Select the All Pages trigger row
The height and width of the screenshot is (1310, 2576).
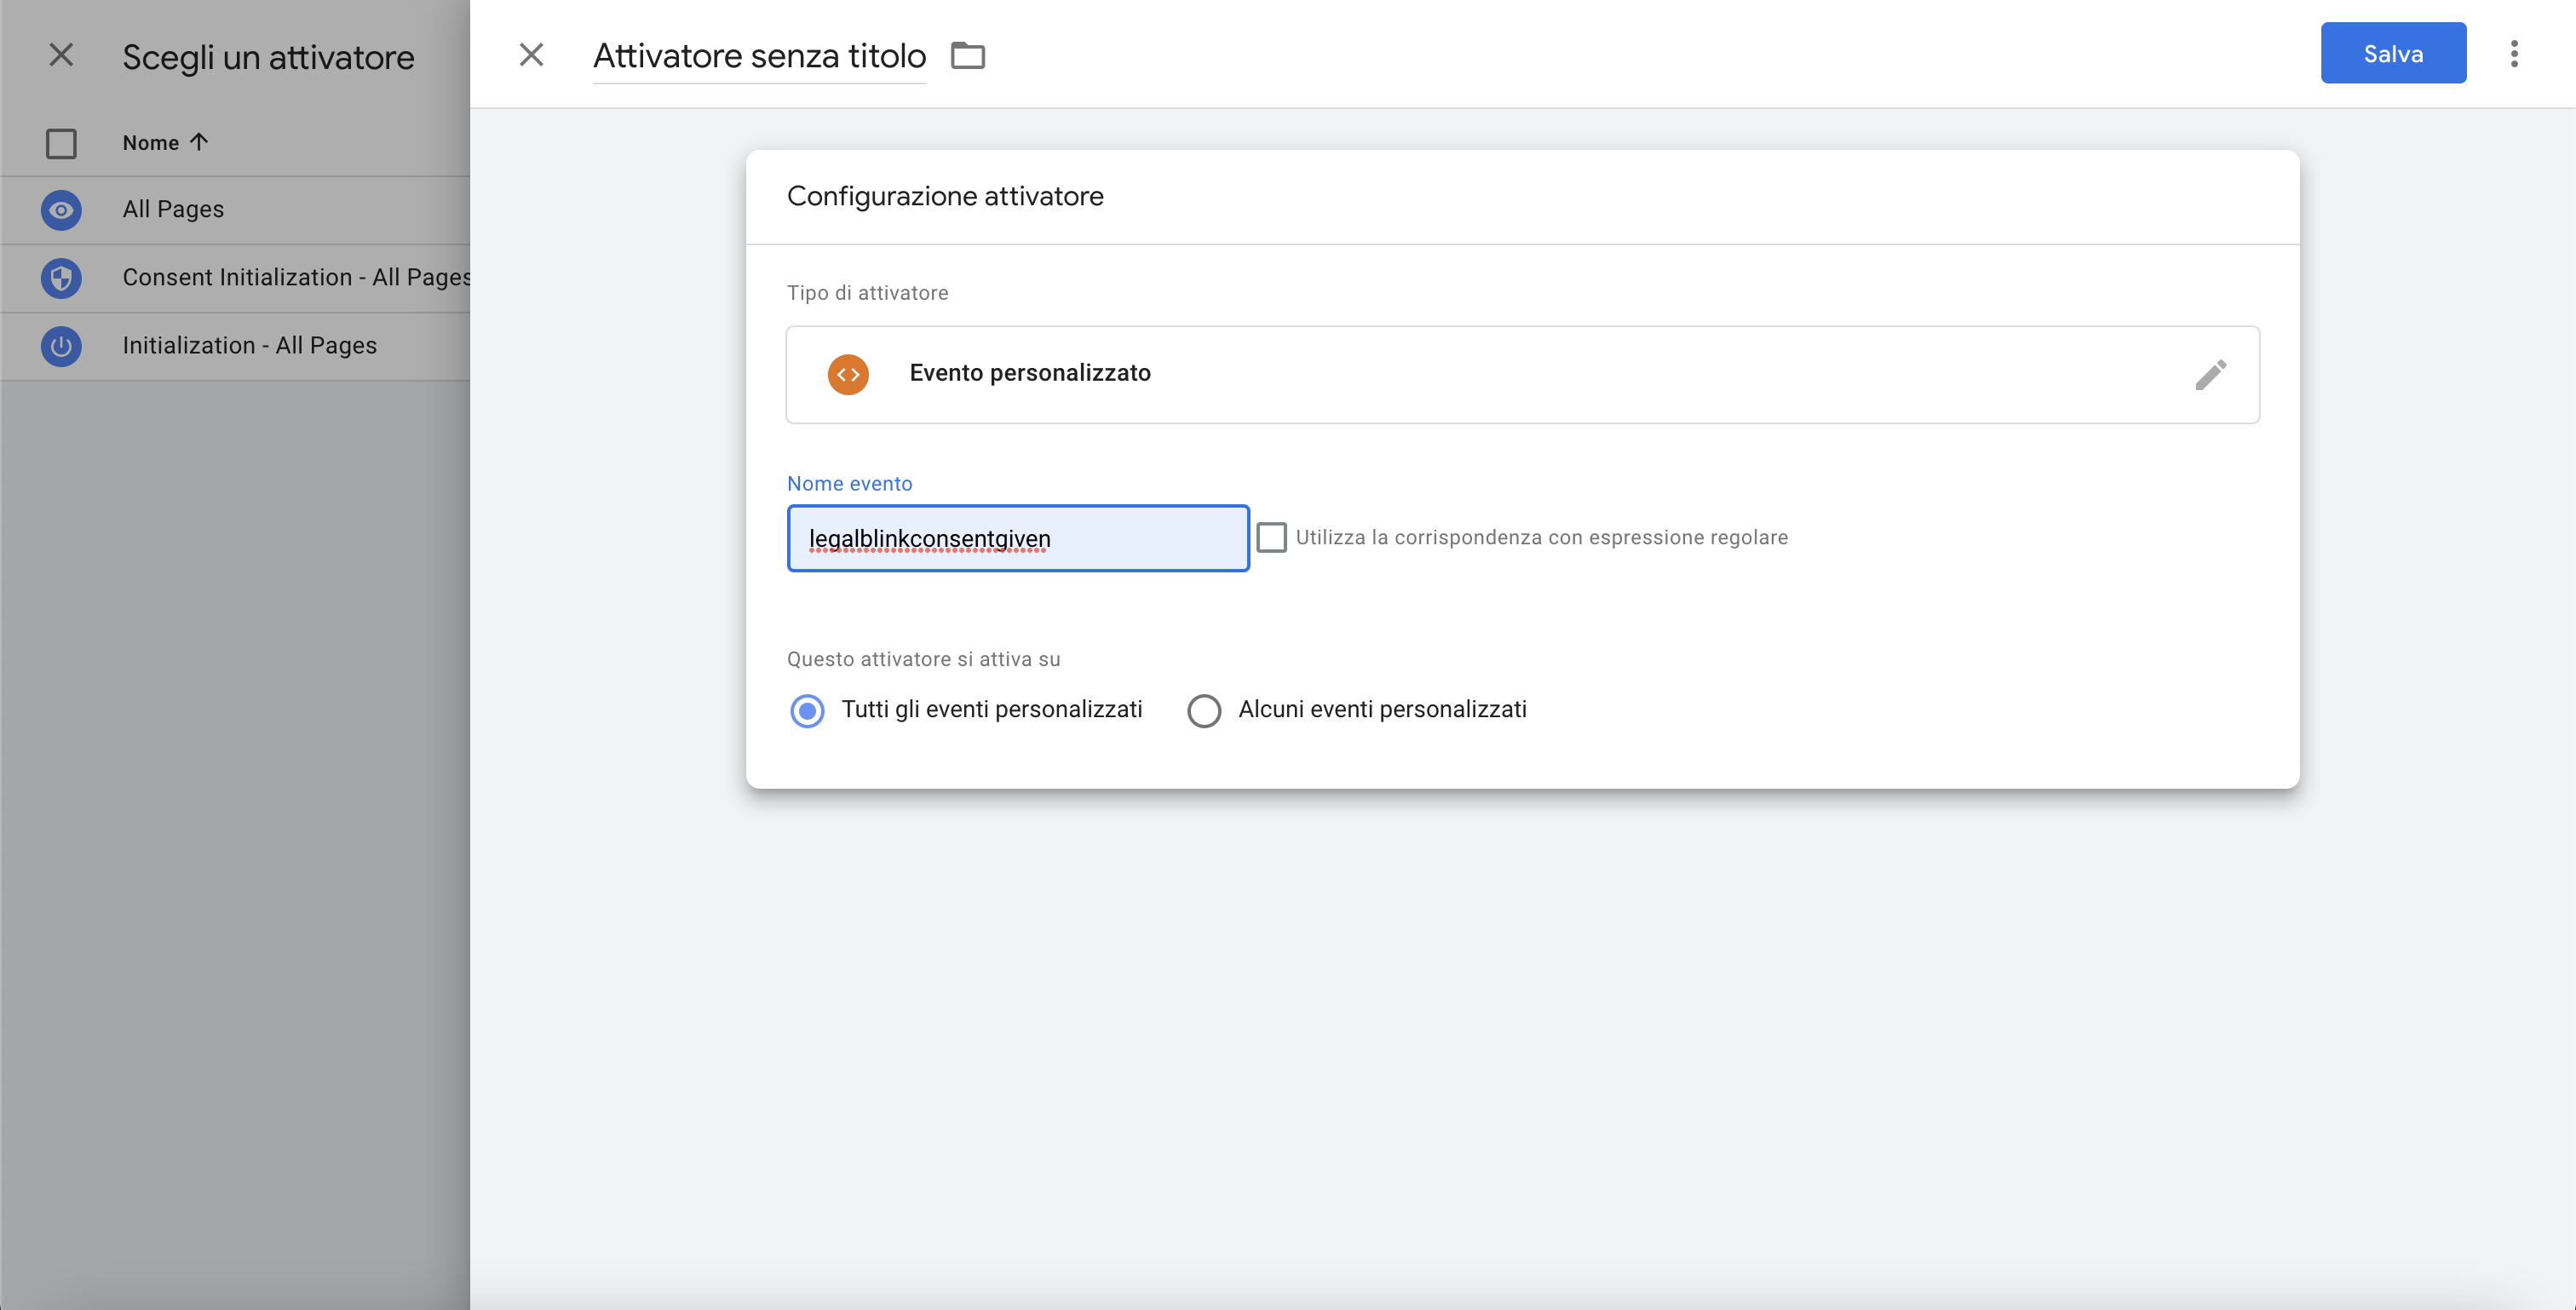click(235, 210)
